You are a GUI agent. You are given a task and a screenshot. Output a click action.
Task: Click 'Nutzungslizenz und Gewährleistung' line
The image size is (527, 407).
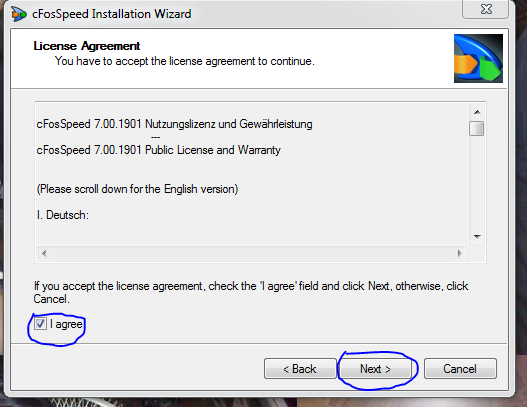(x=174, y=124)
